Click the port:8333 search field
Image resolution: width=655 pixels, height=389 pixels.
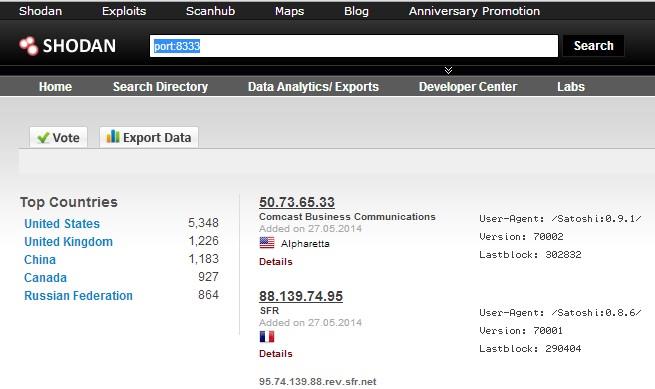point(354,46)
